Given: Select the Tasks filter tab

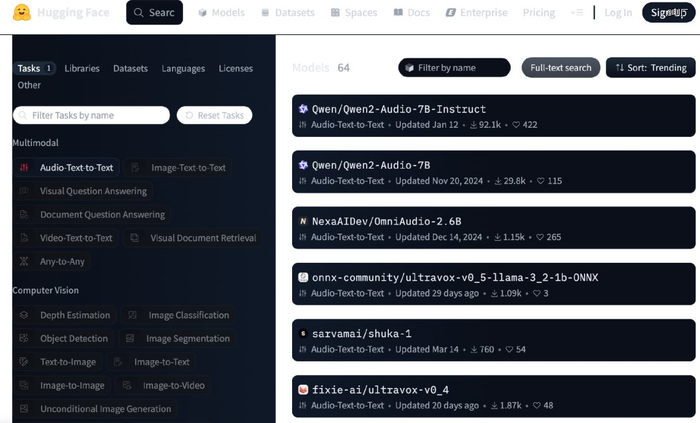Looking at the screenshot, I should [x=34, y=68].
